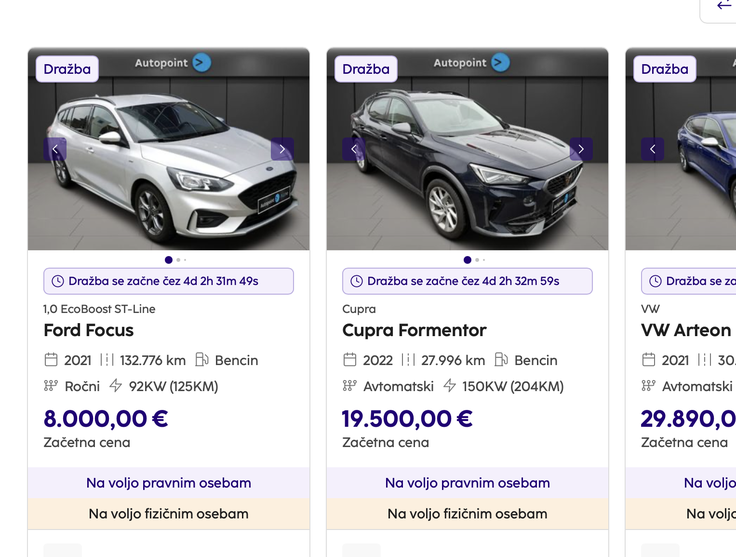The width and height of the screenshot is (736, 557).
Task: Click Ford Focus carousel pagination dots
Action: point(175,260)
